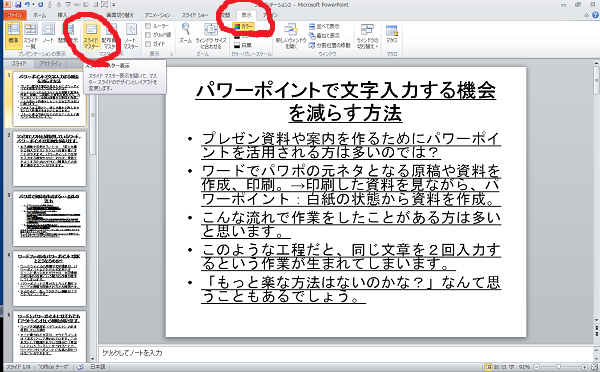Click the スライド 1/9 status indicator
This screenshot has width=600, height=372.
point(18,367)
